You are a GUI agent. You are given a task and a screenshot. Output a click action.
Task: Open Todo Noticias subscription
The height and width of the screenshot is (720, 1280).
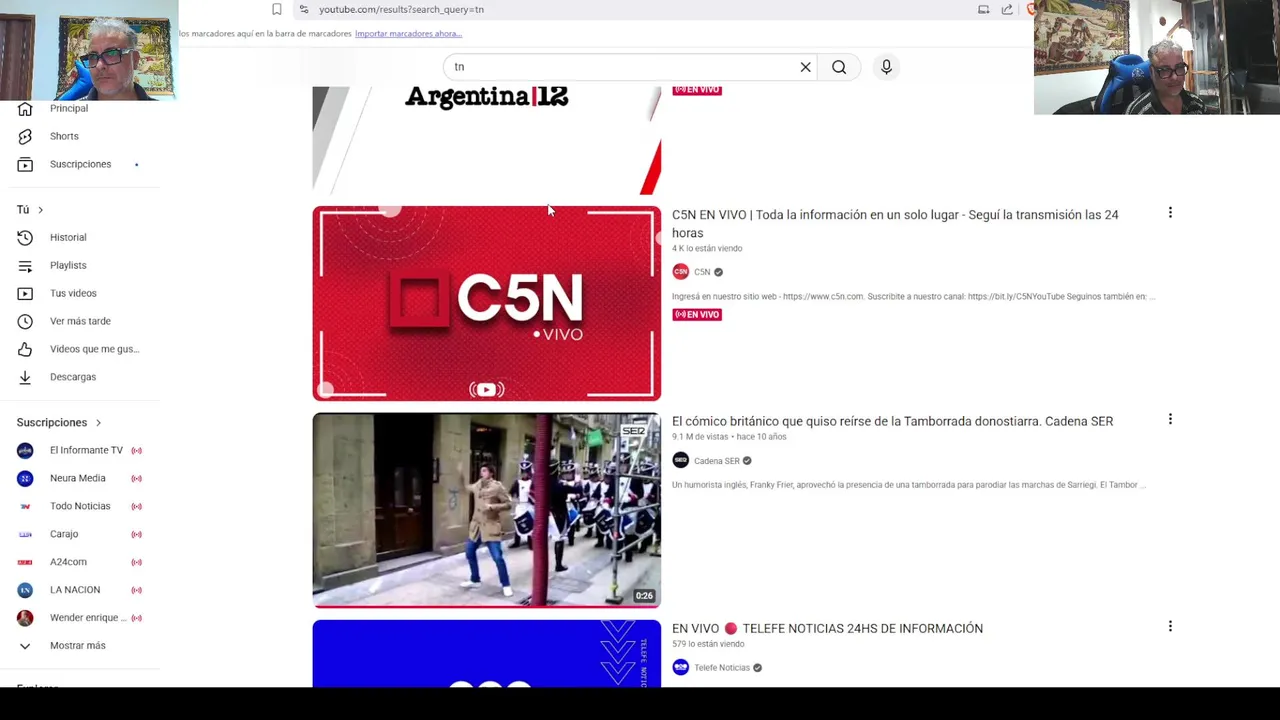(x=80, y=506)
